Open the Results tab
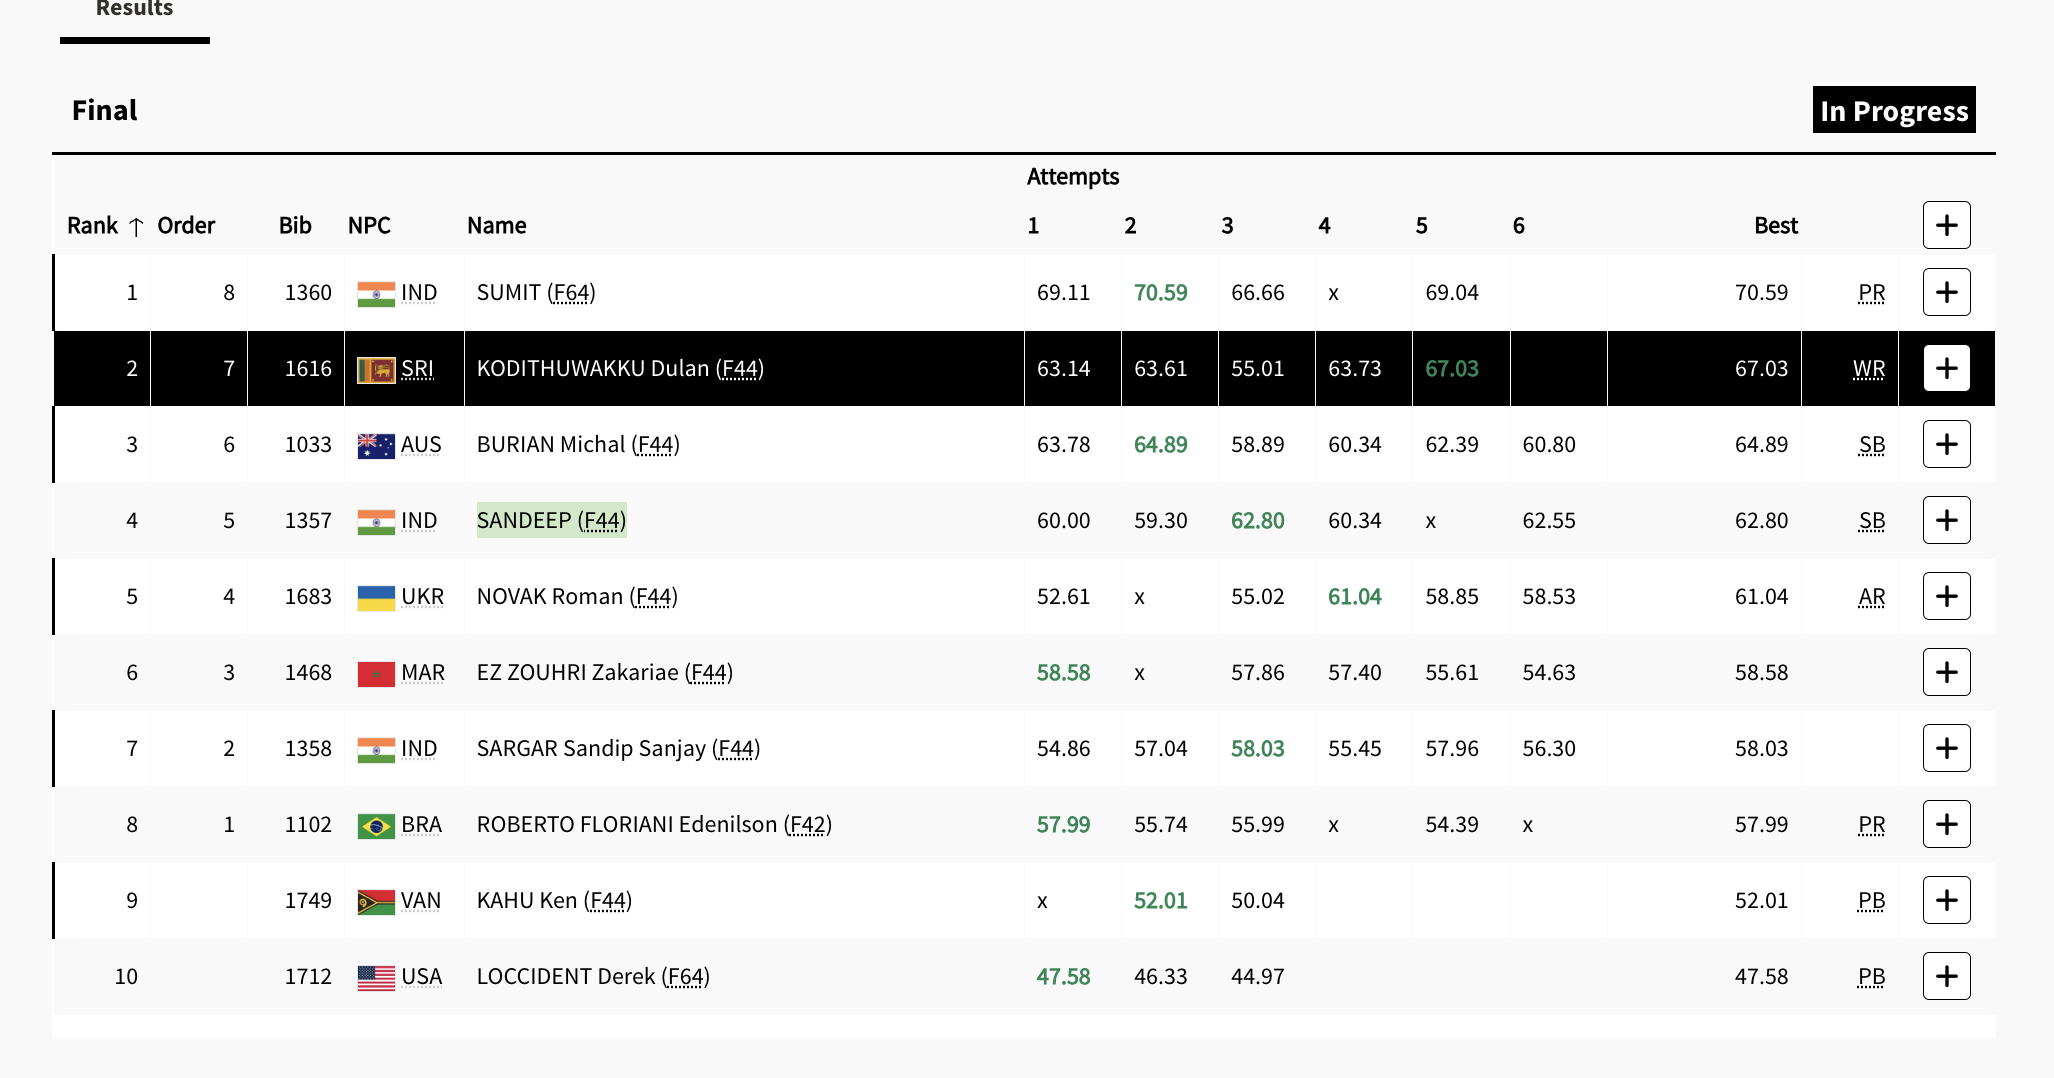Image resolution: width=2054 pixels, height=1078 pixels. pos(135,10)
